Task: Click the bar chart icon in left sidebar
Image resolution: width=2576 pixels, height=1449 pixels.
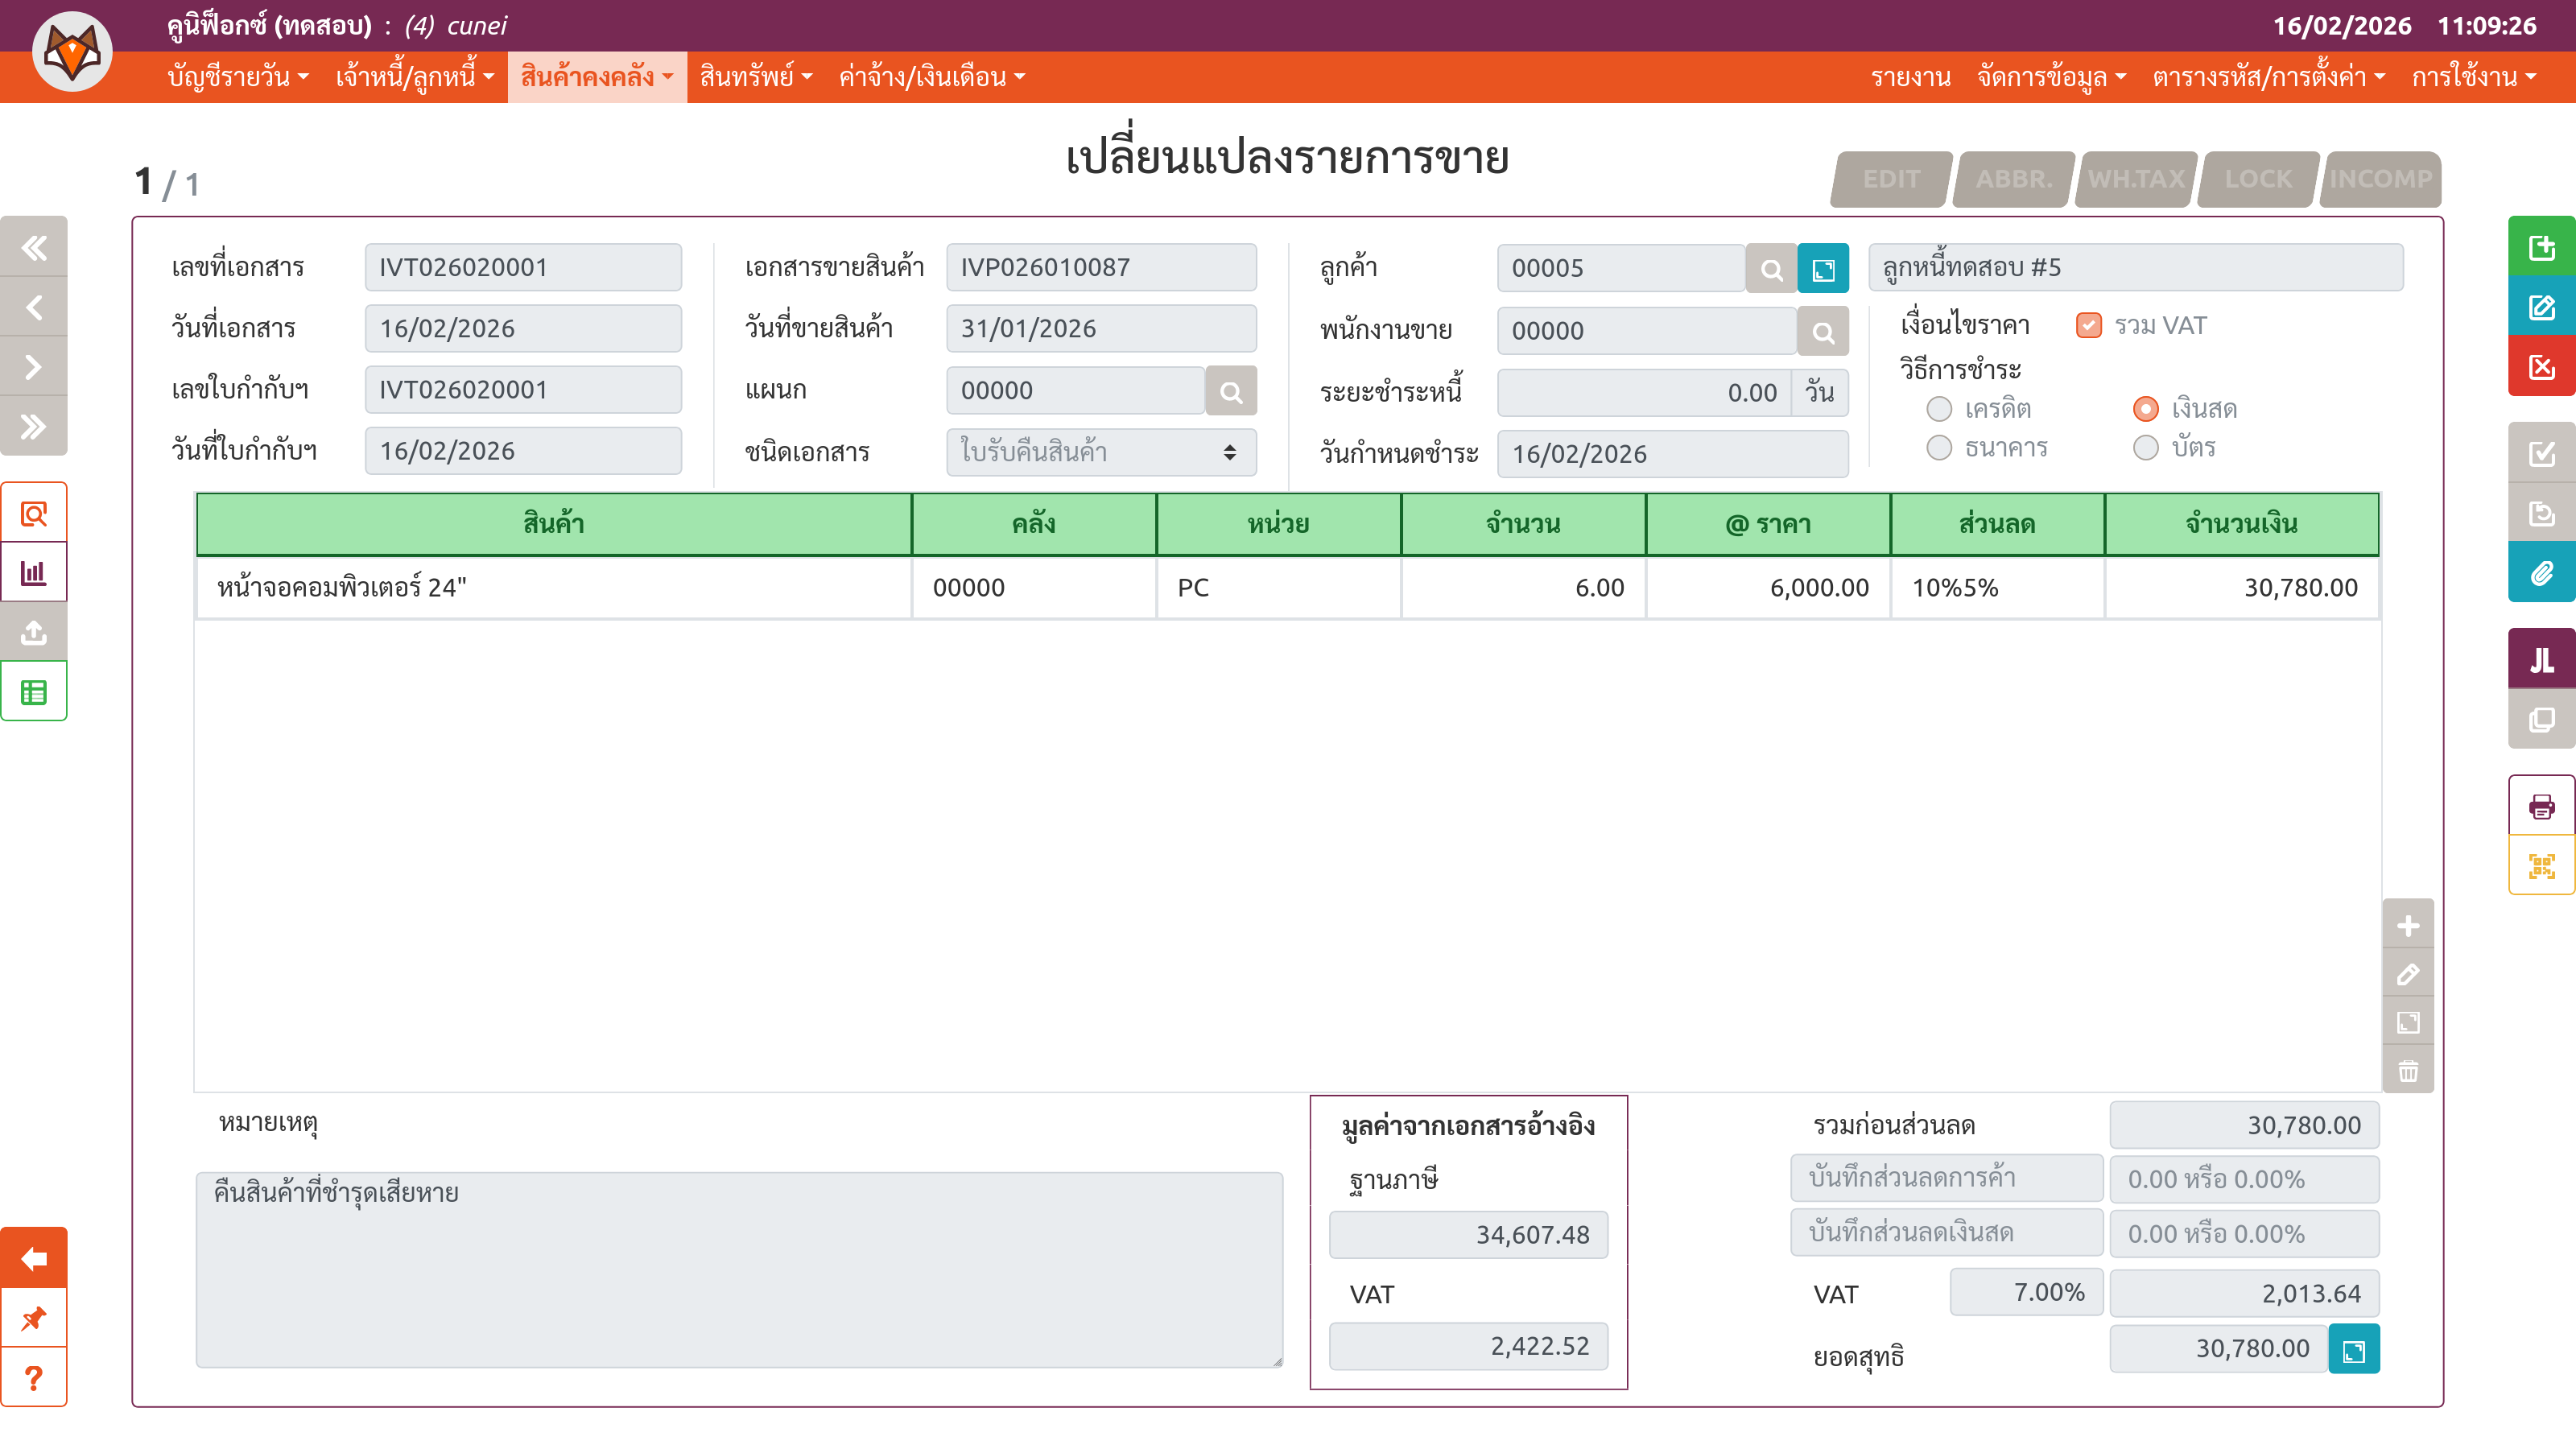Action: click(x=34, y=573)
